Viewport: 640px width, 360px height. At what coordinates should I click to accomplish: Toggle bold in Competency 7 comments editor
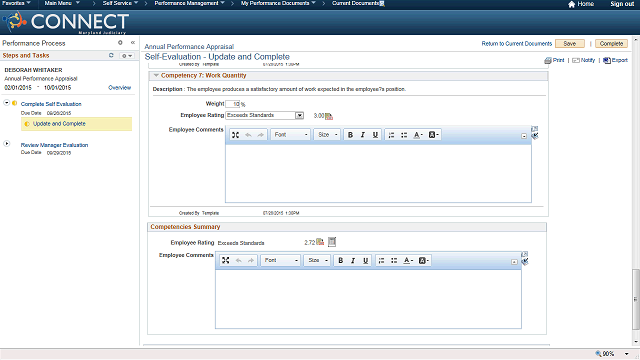pyautogui.click(x=350, y=135)
